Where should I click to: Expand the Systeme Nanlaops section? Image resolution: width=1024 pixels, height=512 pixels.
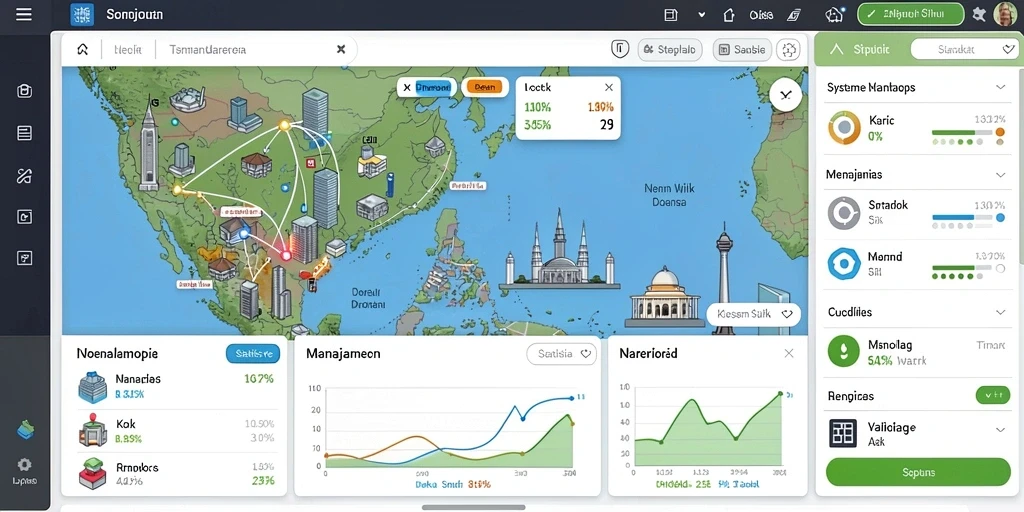click(1000, 87)
